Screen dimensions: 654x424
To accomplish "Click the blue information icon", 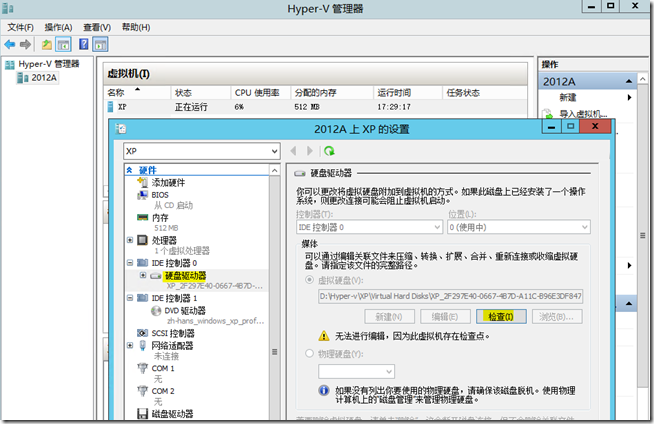I will [x=324, y=390].
